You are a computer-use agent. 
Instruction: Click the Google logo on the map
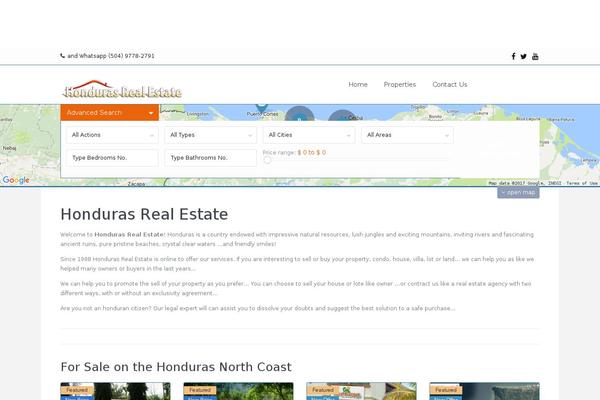click(16, 180)
